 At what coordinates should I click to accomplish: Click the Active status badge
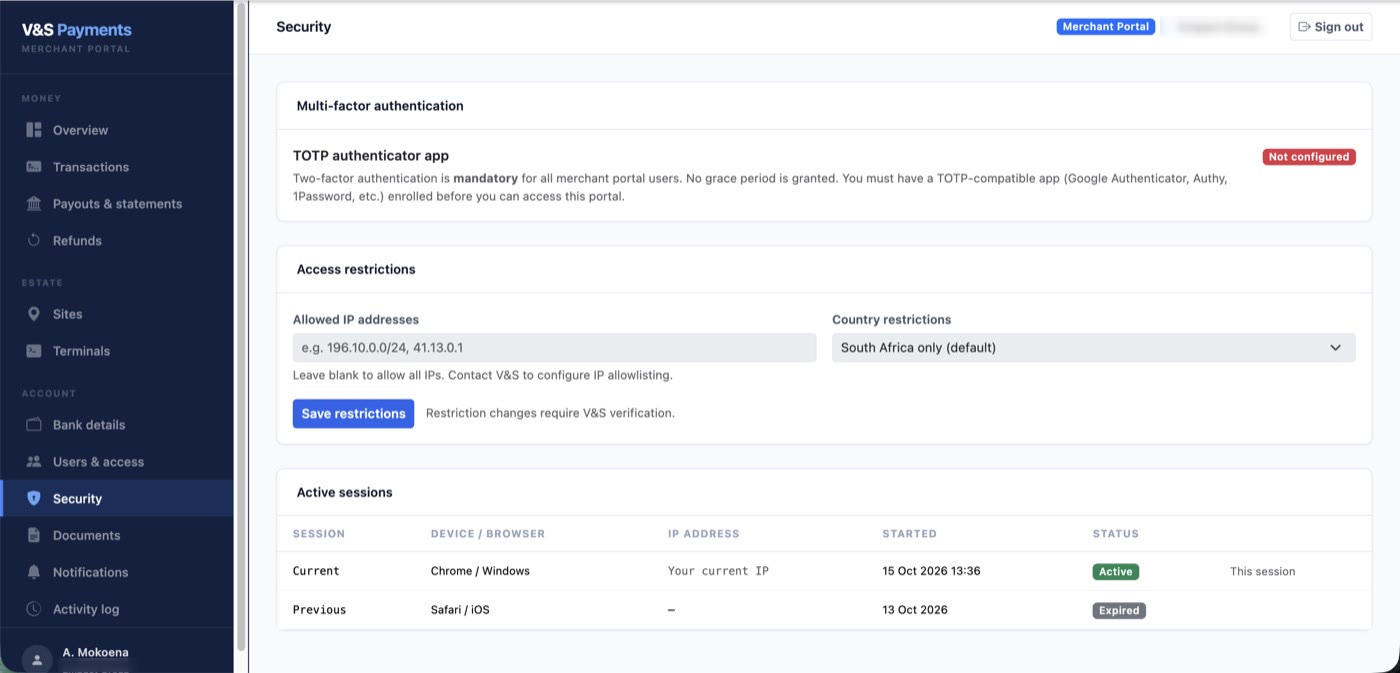coord(1115,572)
